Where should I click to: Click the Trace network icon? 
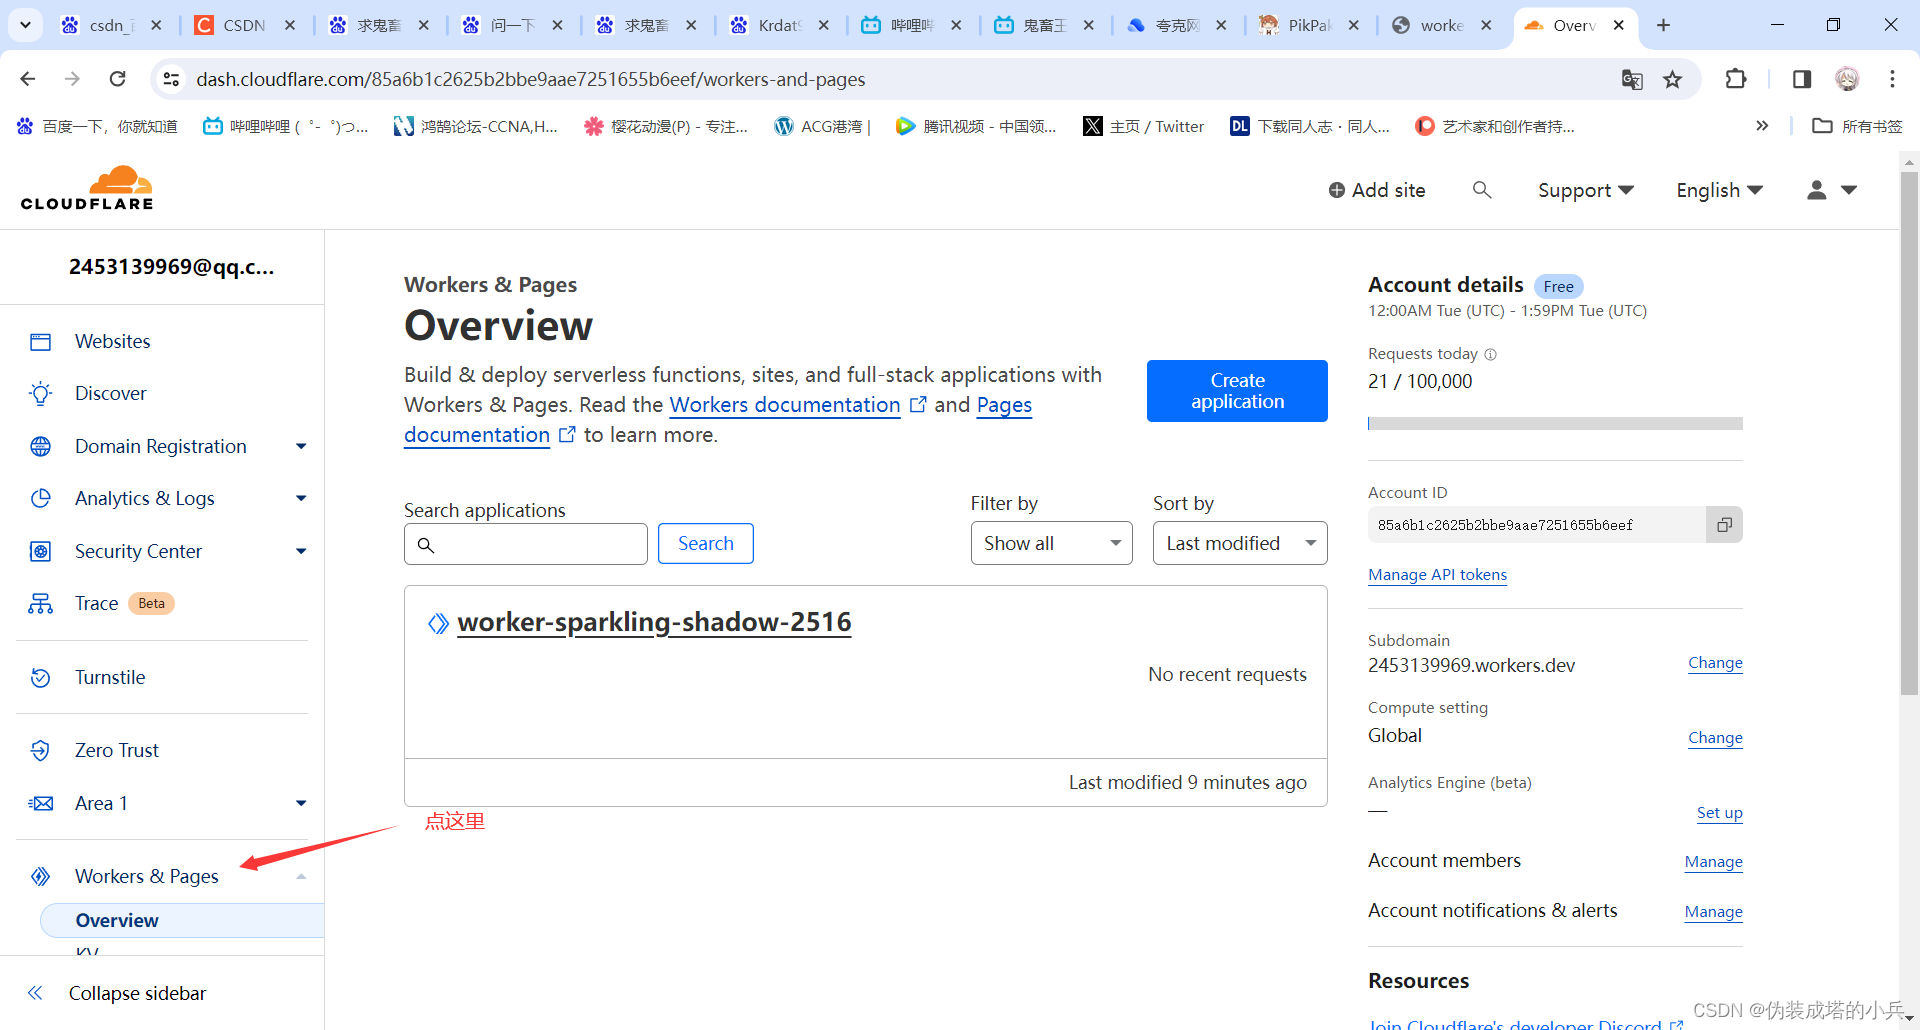point(40,604)
